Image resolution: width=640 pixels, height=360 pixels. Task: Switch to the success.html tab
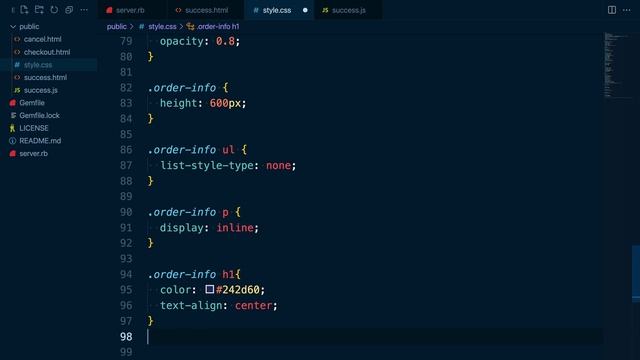click(x=207, y=10)
